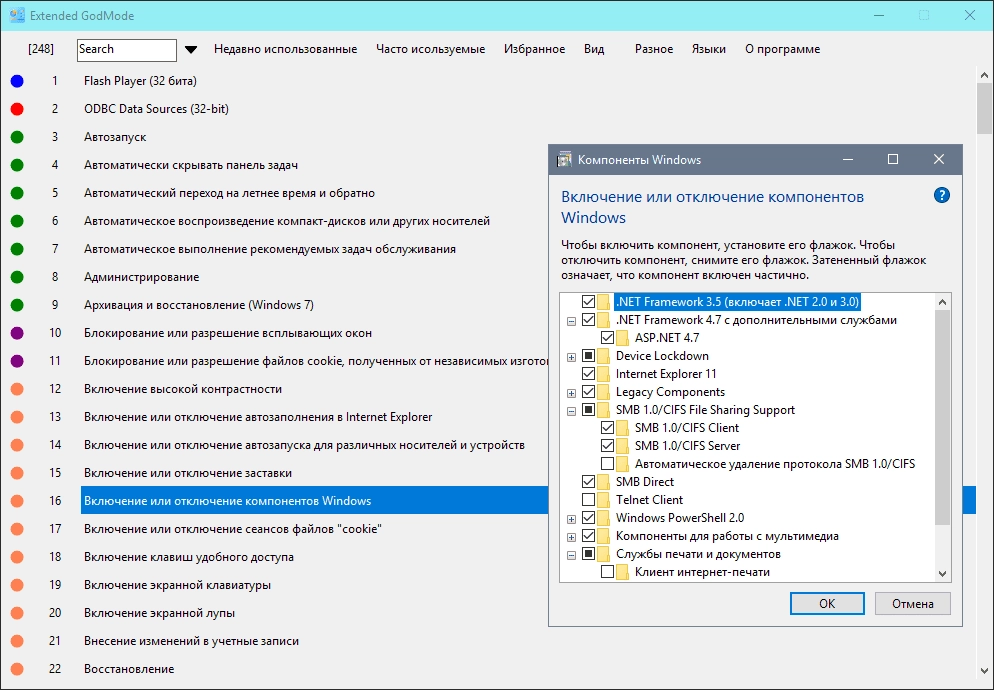
Task: Open dropdown arrow next to Search box
Action: point(191,49)
